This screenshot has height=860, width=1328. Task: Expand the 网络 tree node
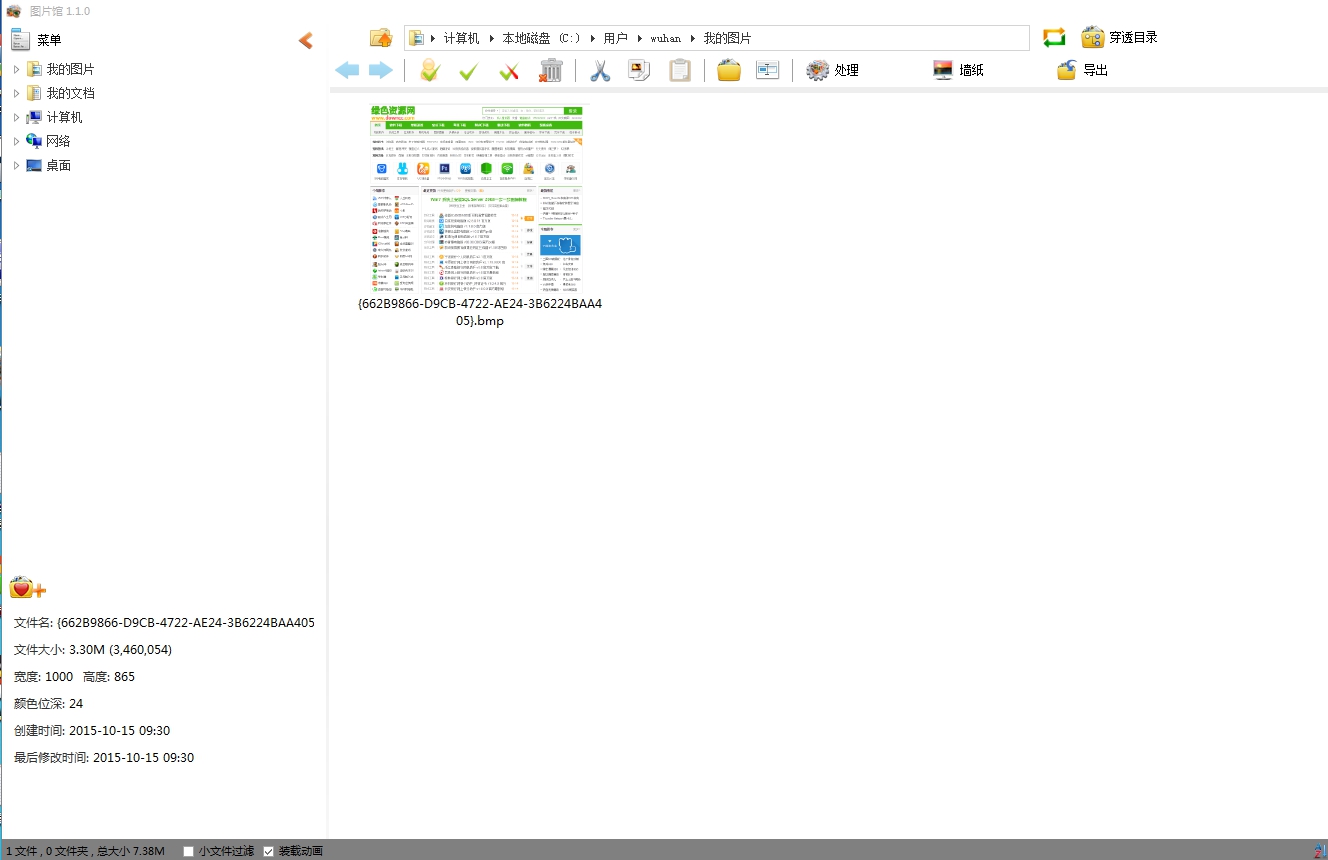[16, 141]
